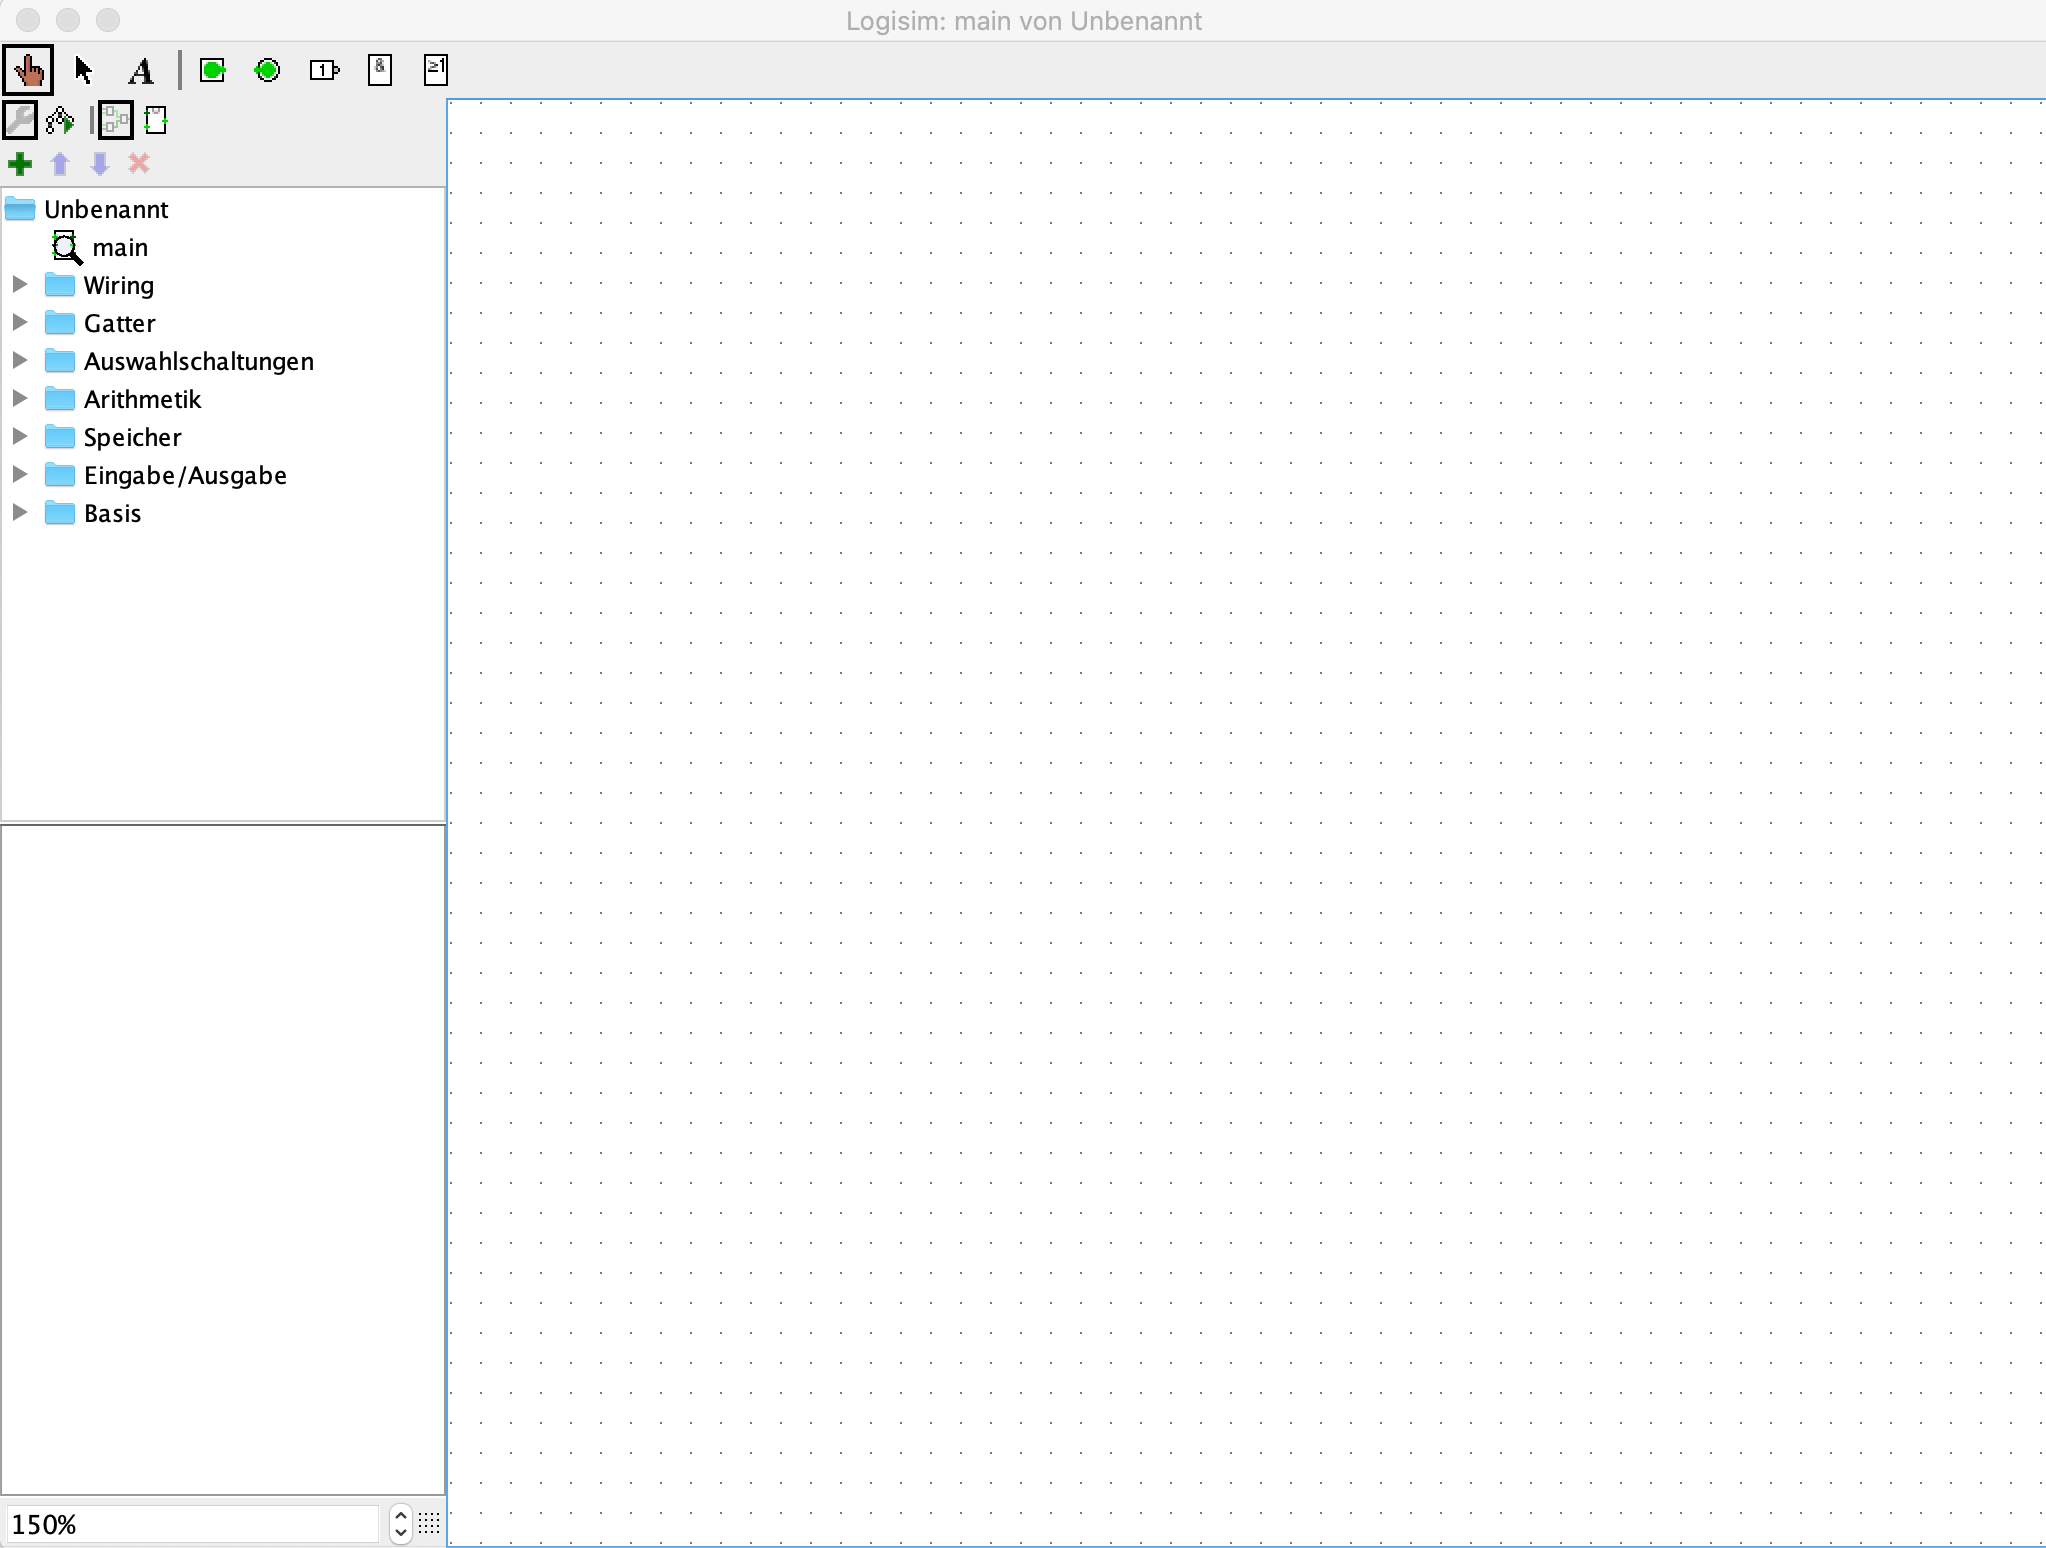Click the green plus add-circuit icon
The height and width of the screenshot is (1548, 2046).
pos(20,164)
